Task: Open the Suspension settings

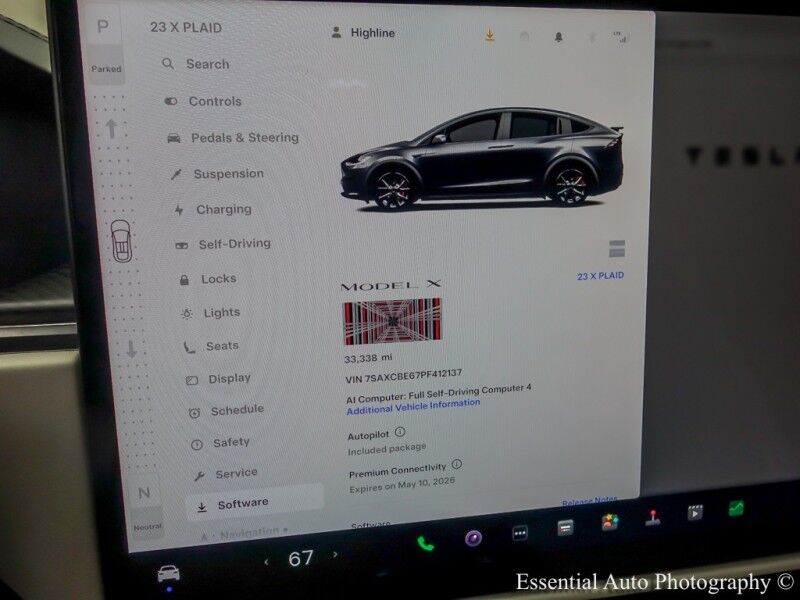Action: click(217, 173)
